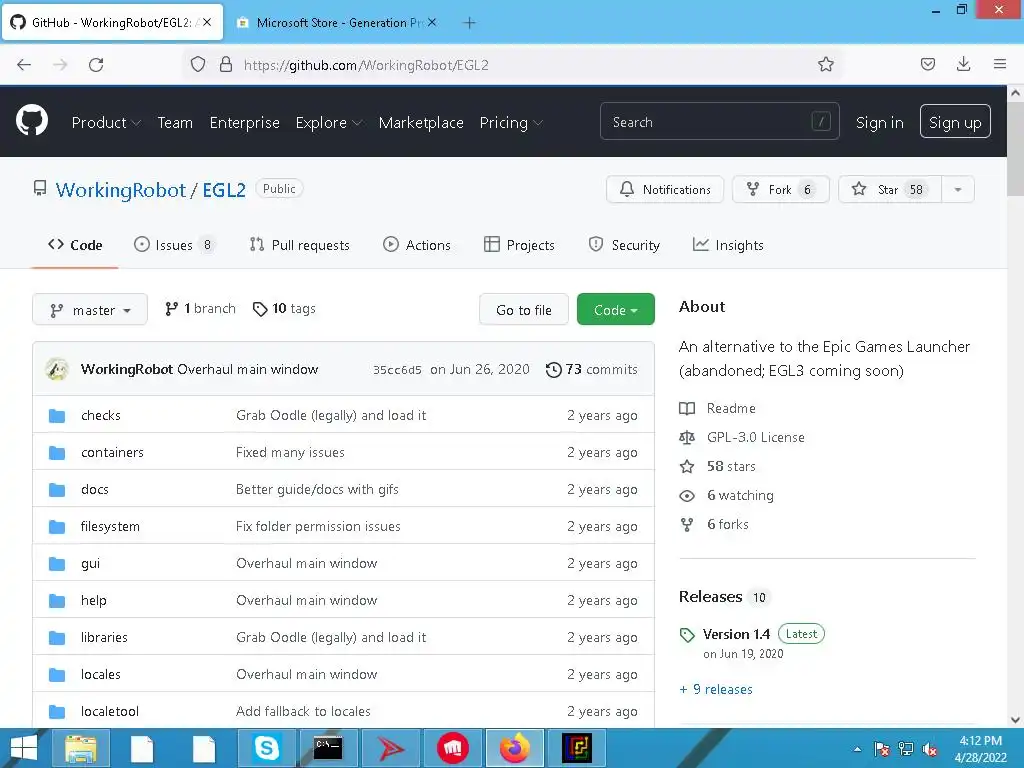Open the docs folder
The width and height of the screenshot is (1024, 768).
(95, 490)
